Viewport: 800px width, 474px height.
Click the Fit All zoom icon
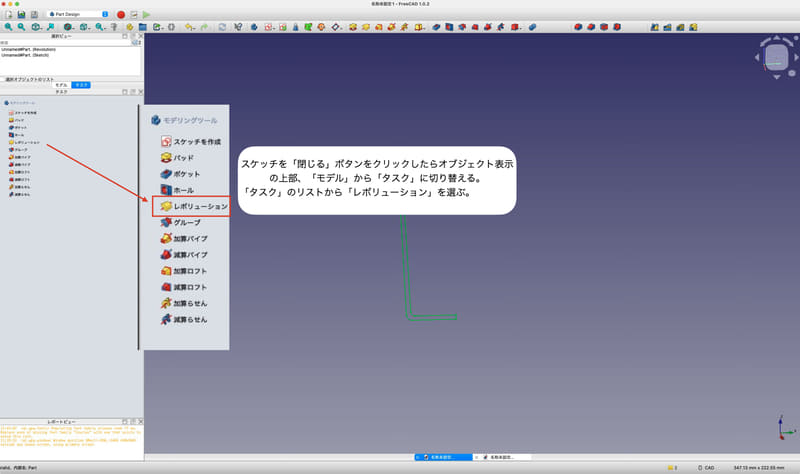pos(8,27)
